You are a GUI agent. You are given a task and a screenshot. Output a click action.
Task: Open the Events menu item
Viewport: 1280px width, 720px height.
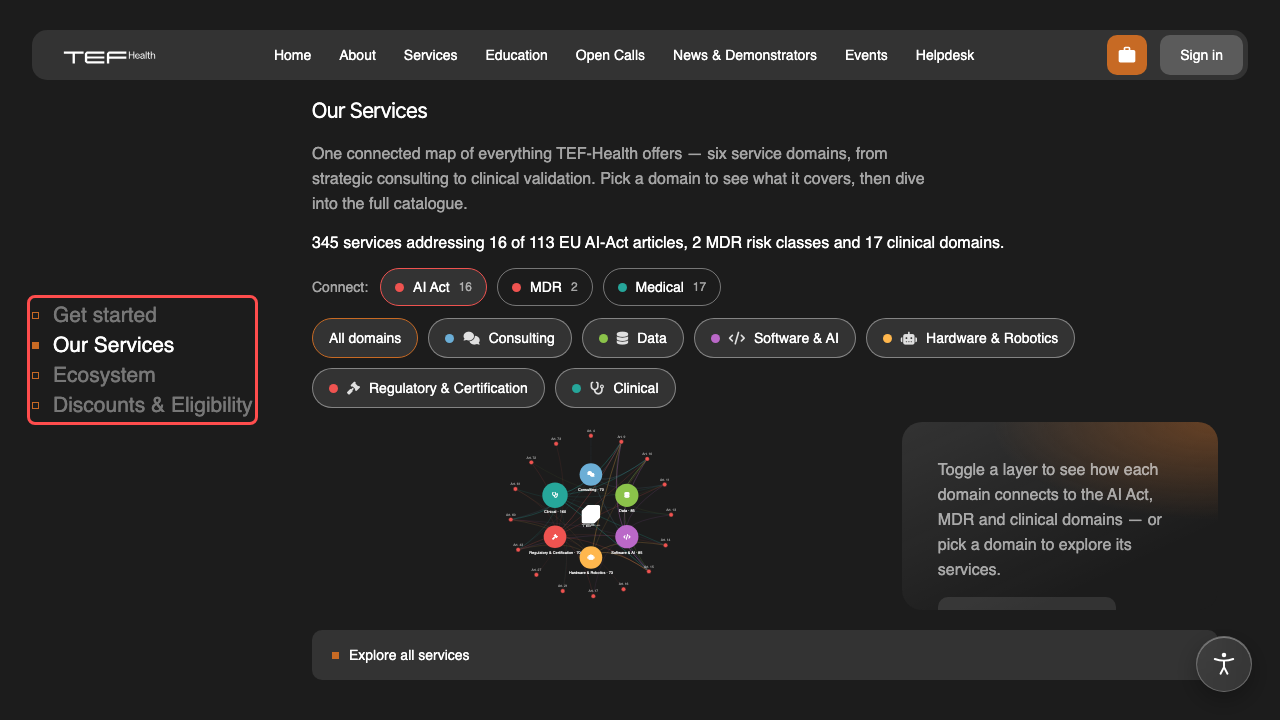tap(866, 55)
